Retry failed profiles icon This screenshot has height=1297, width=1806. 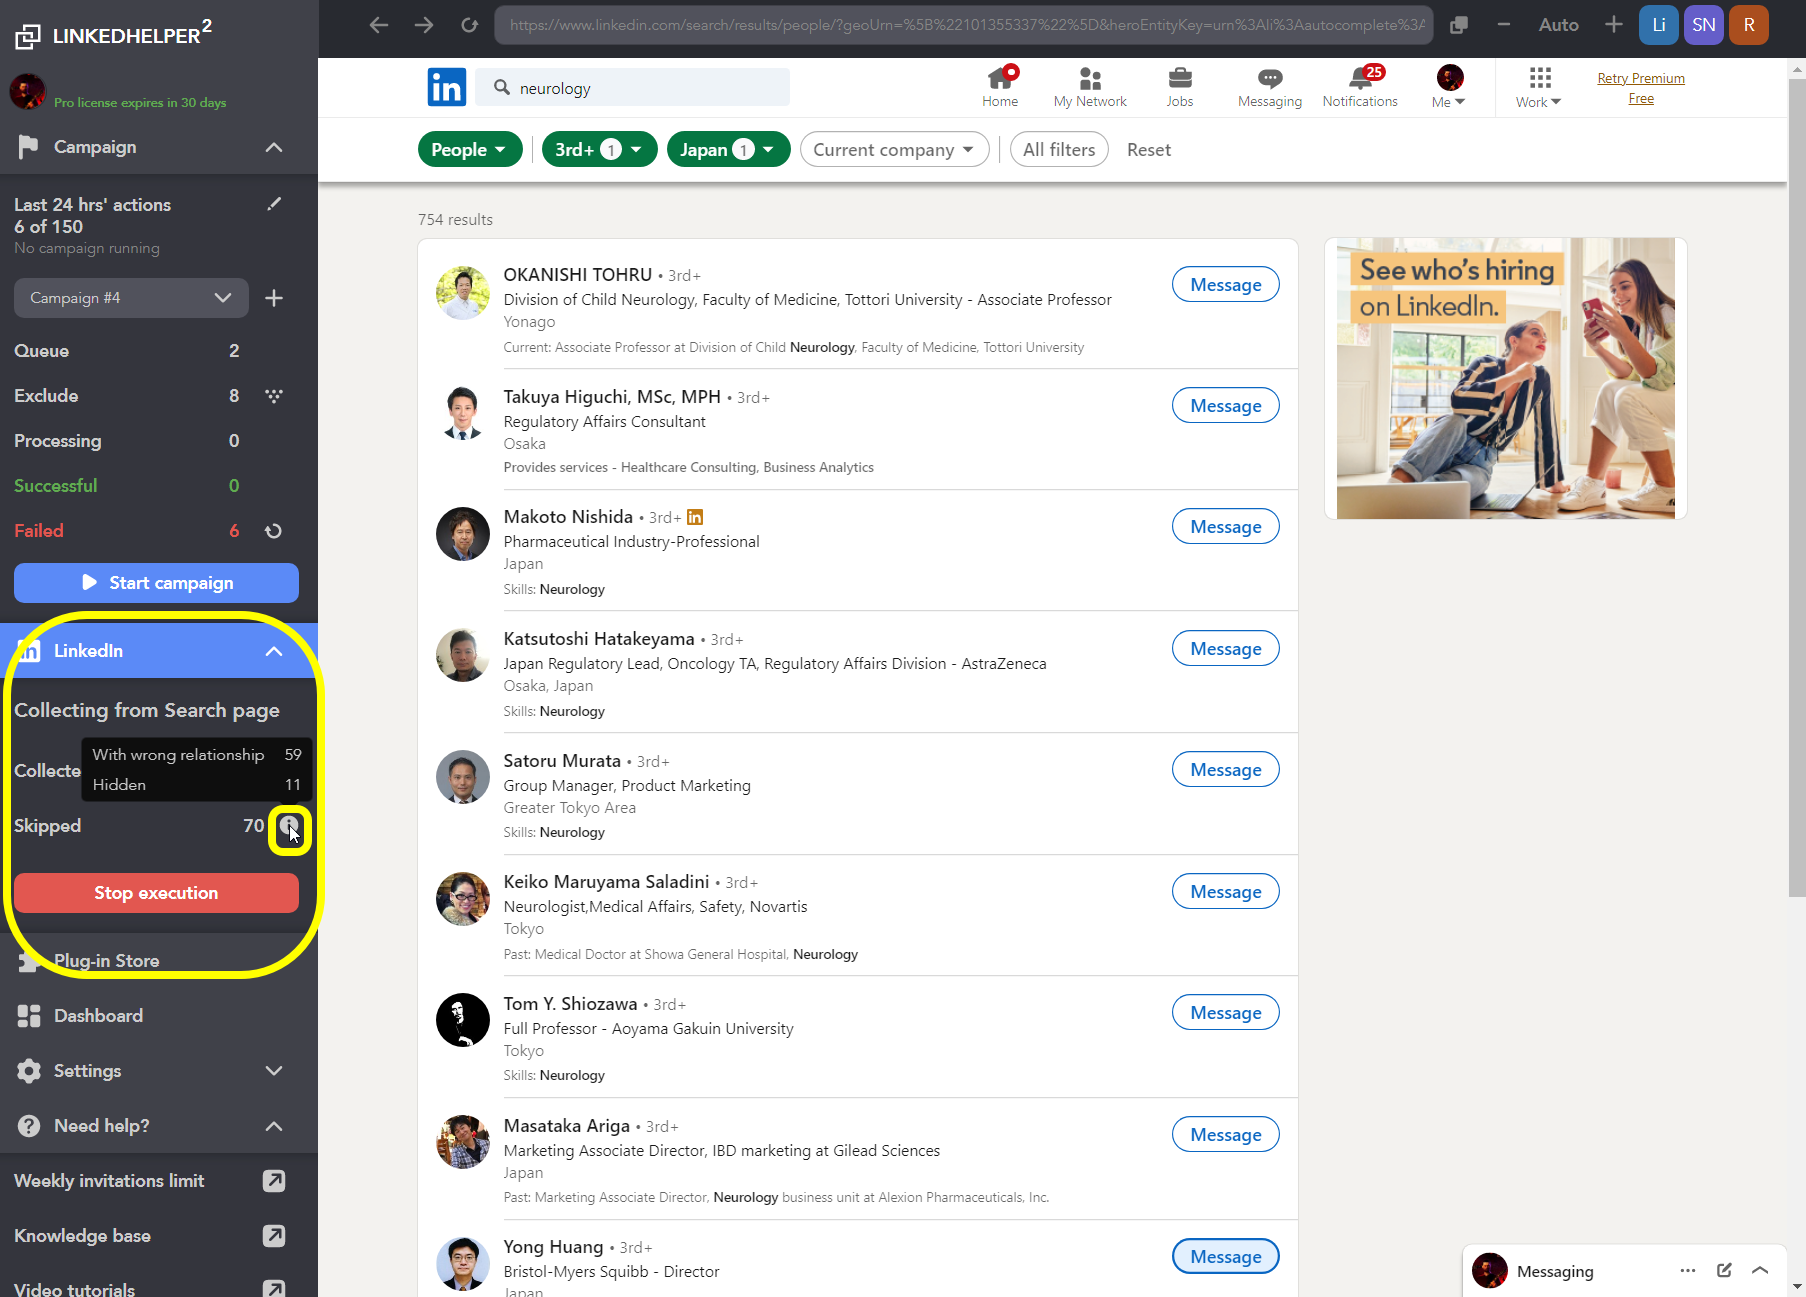click(273, 531)
